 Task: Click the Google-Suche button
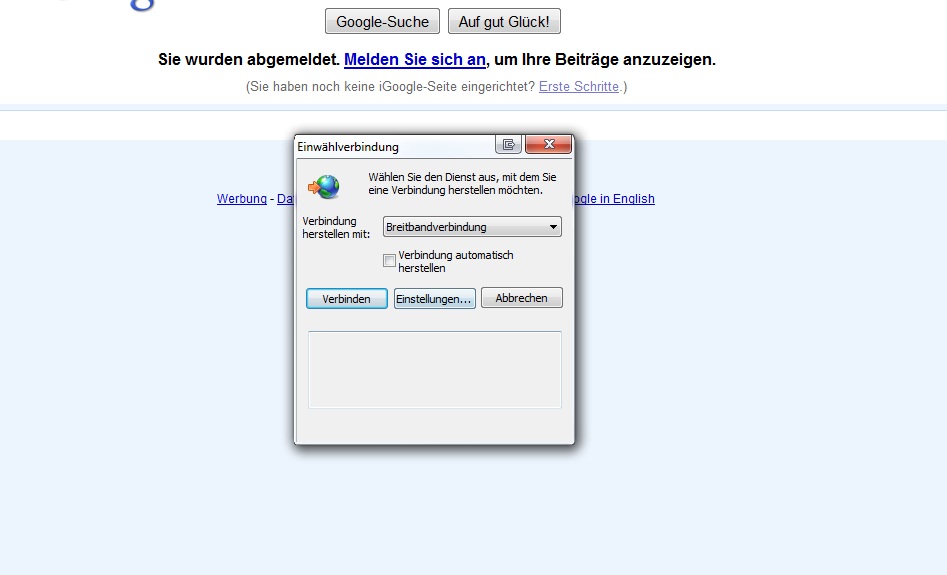382,21
